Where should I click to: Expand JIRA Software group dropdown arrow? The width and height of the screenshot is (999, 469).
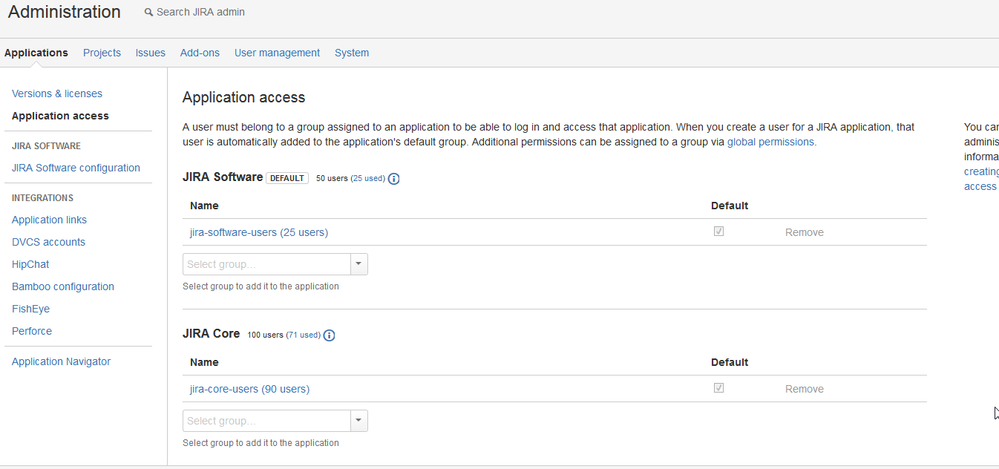(359, 264)
